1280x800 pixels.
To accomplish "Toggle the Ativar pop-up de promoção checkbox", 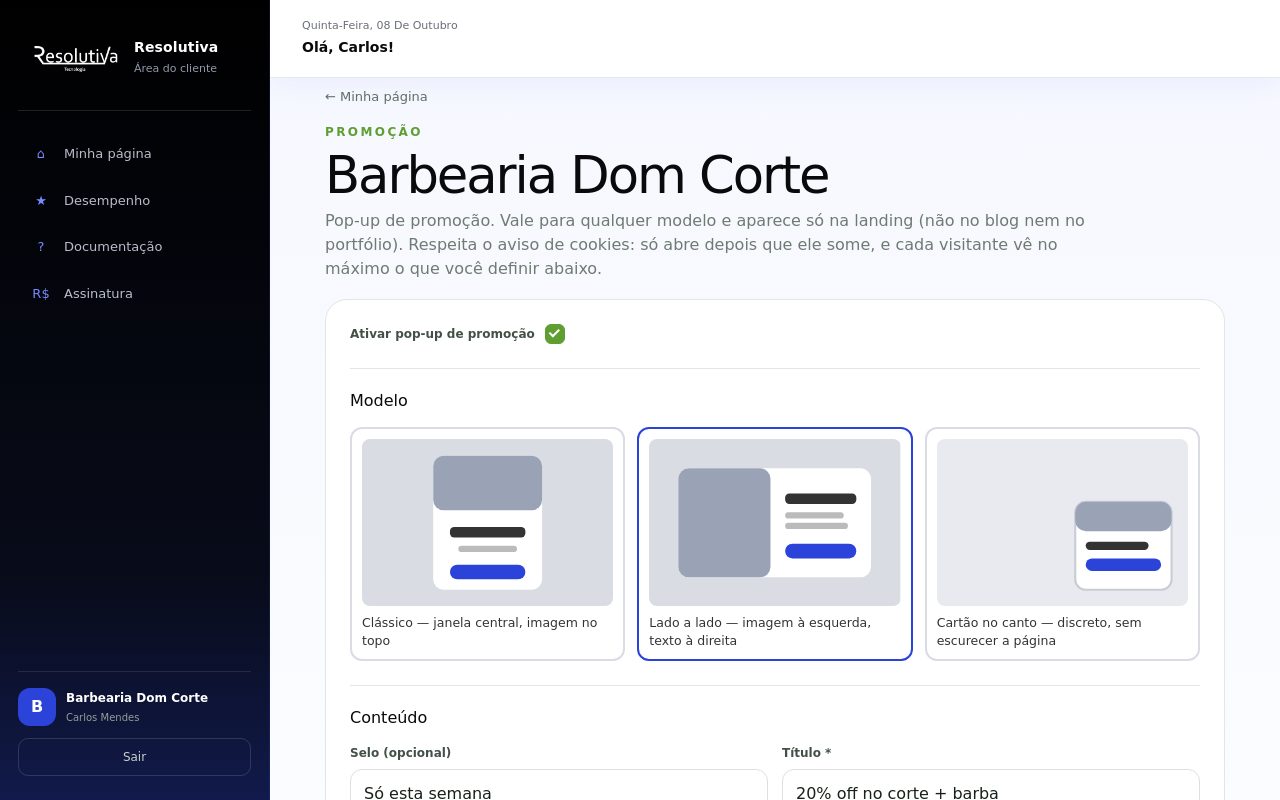I will (555, 334).
